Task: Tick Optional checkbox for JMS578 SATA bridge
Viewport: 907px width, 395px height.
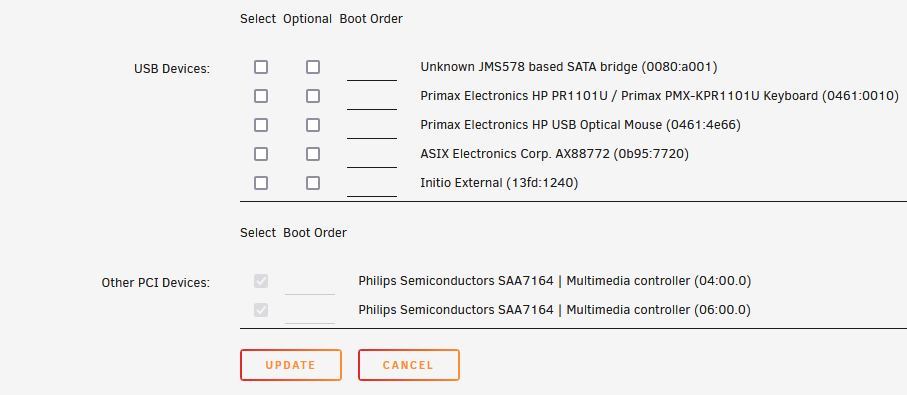Action: click(313, 67)
